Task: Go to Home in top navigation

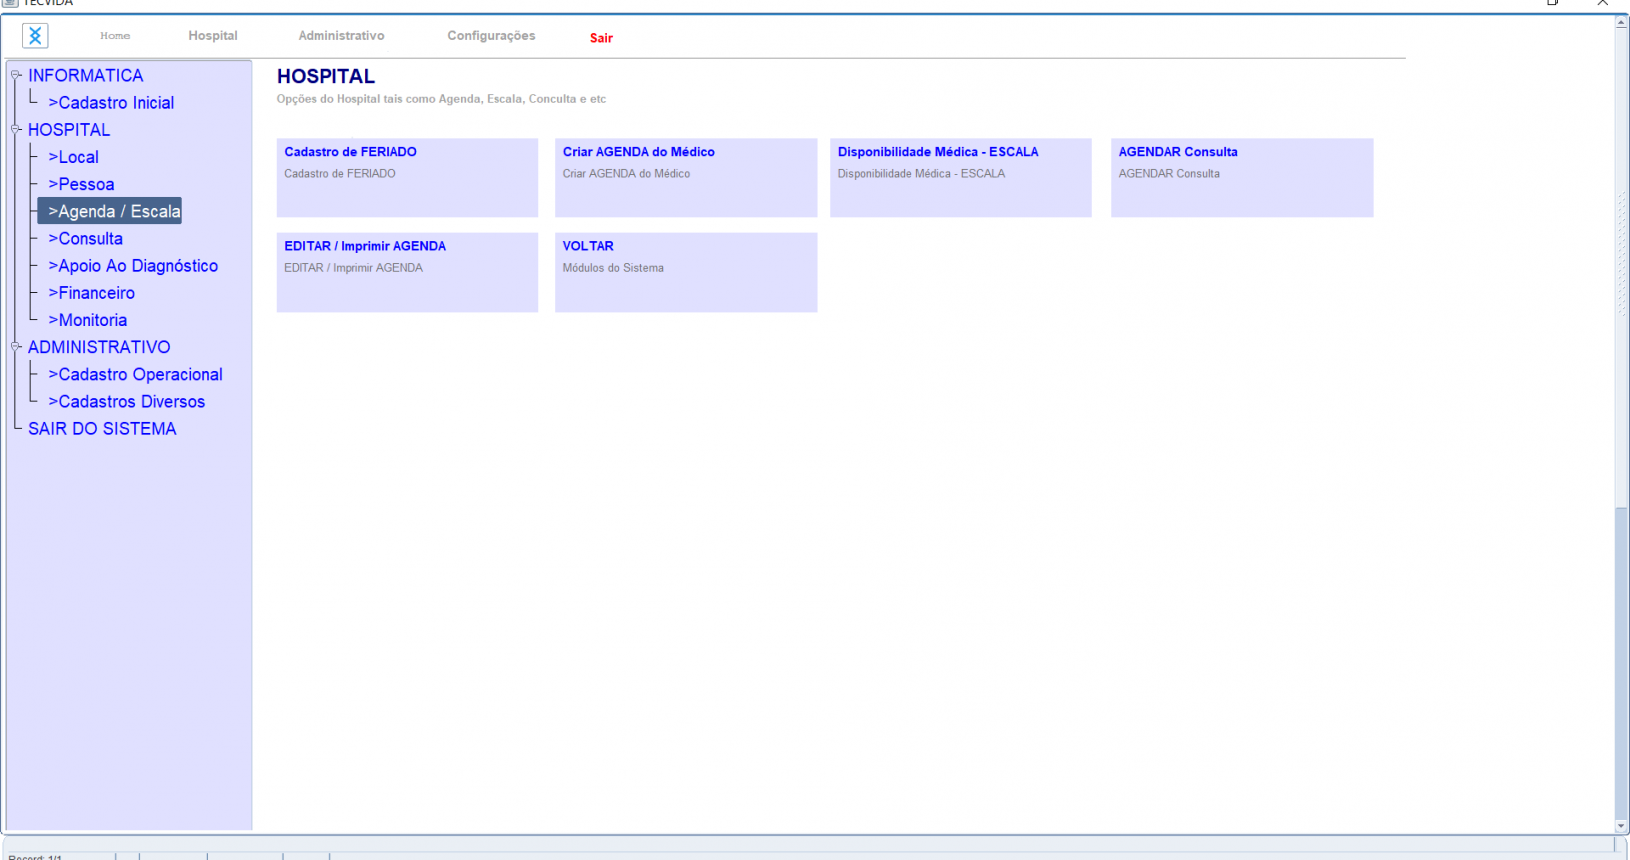Action: pos(115,36)
